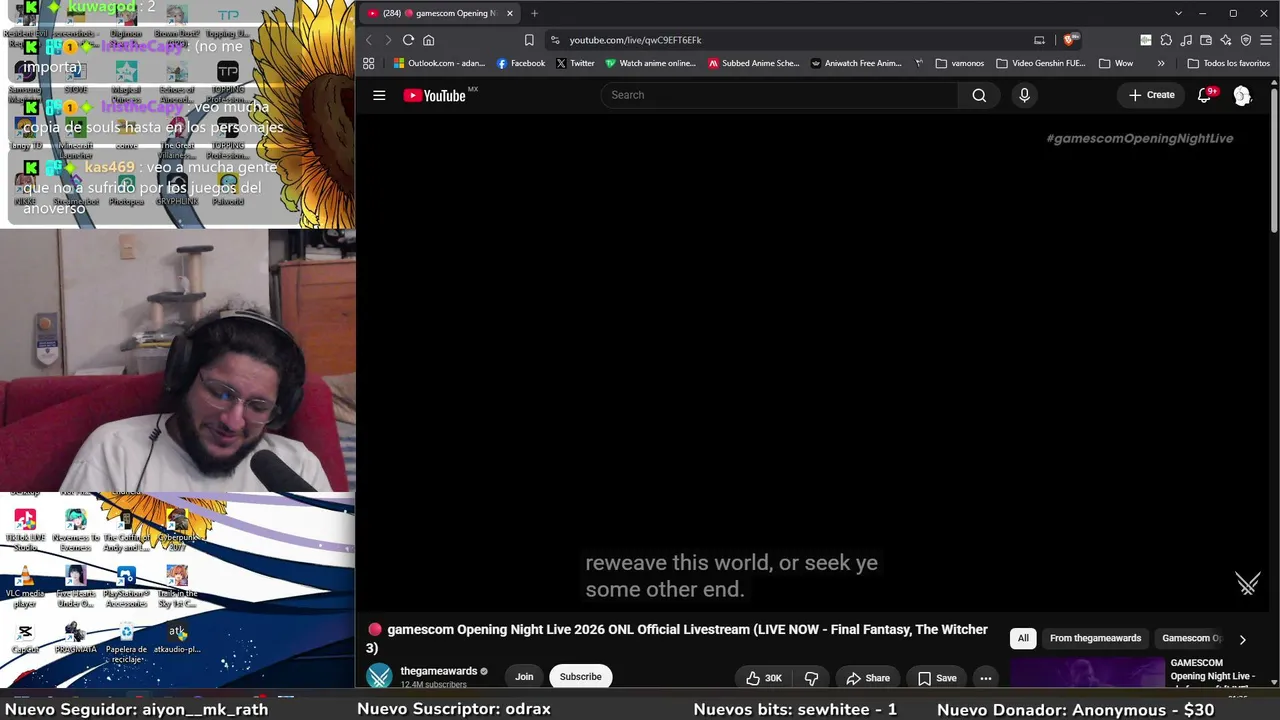Start voice search with microphone icon

1024,95
